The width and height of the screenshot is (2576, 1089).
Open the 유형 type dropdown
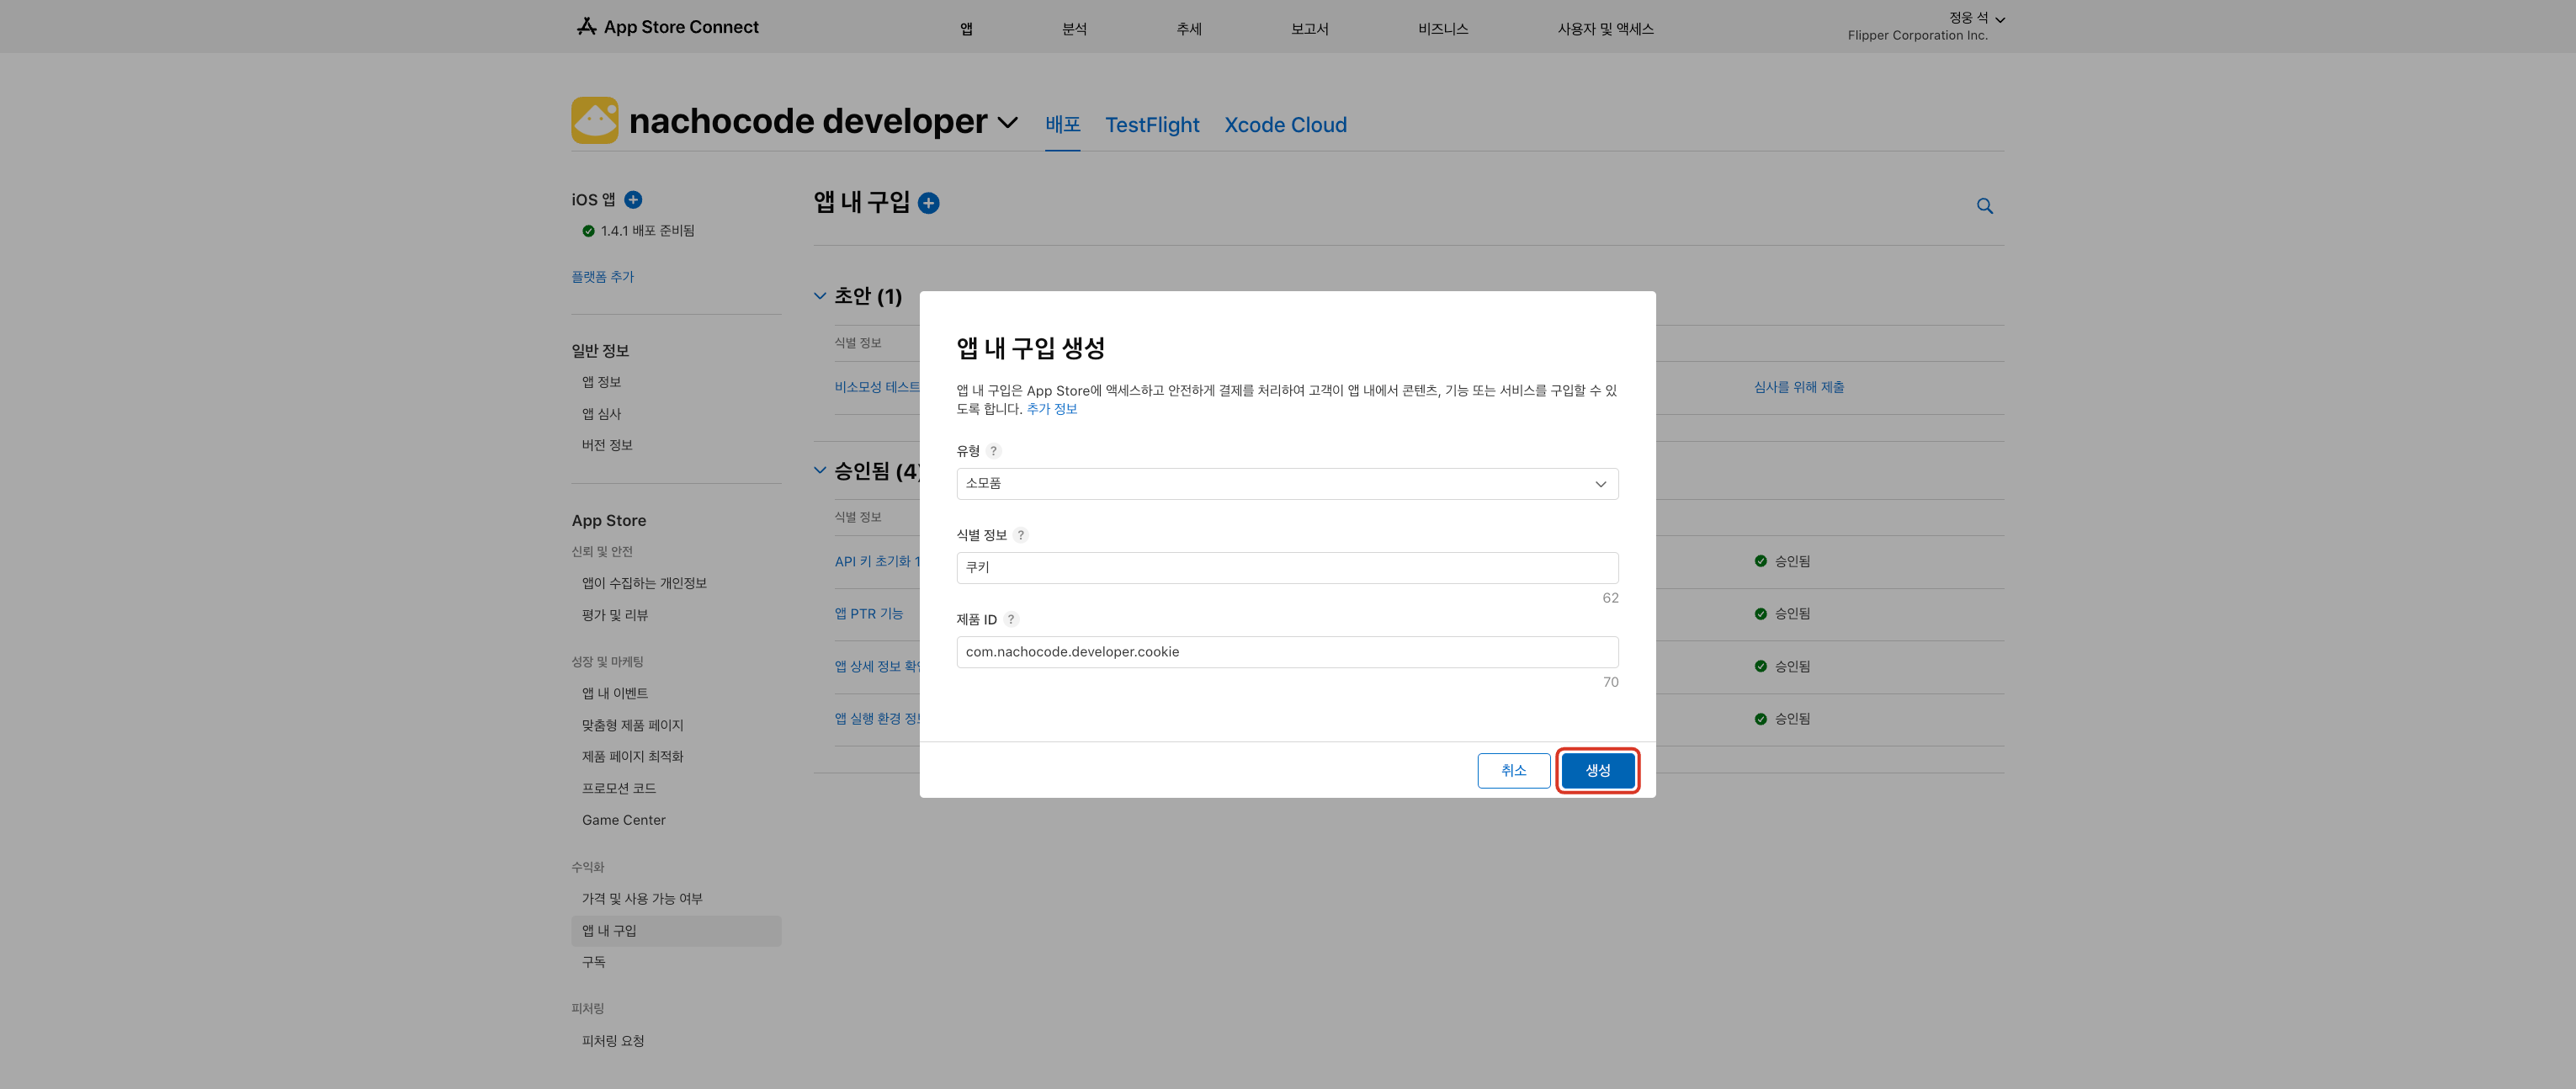point(1286,484)
